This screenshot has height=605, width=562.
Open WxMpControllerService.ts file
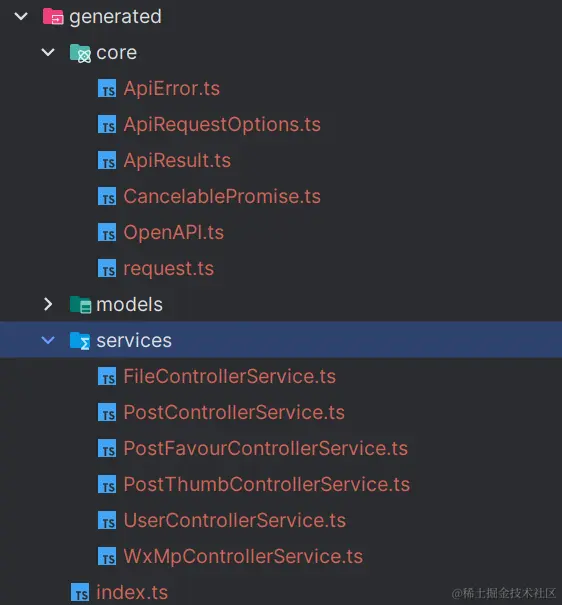[x=243, y=556]
